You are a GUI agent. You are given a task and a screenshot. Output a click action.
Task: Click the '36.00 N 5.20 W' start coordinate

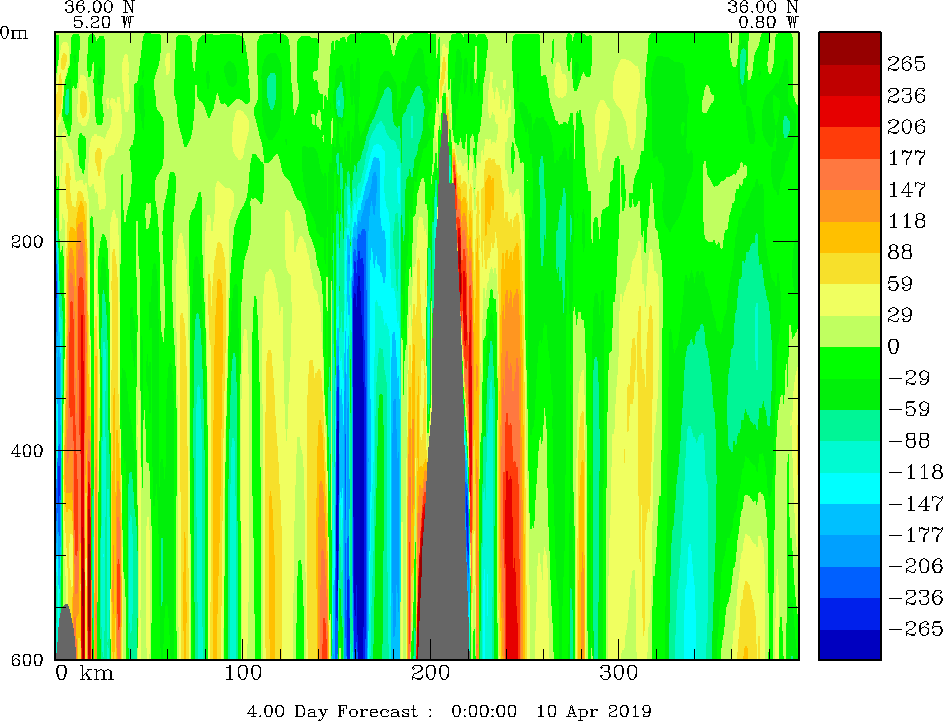(x=100, y=14)
